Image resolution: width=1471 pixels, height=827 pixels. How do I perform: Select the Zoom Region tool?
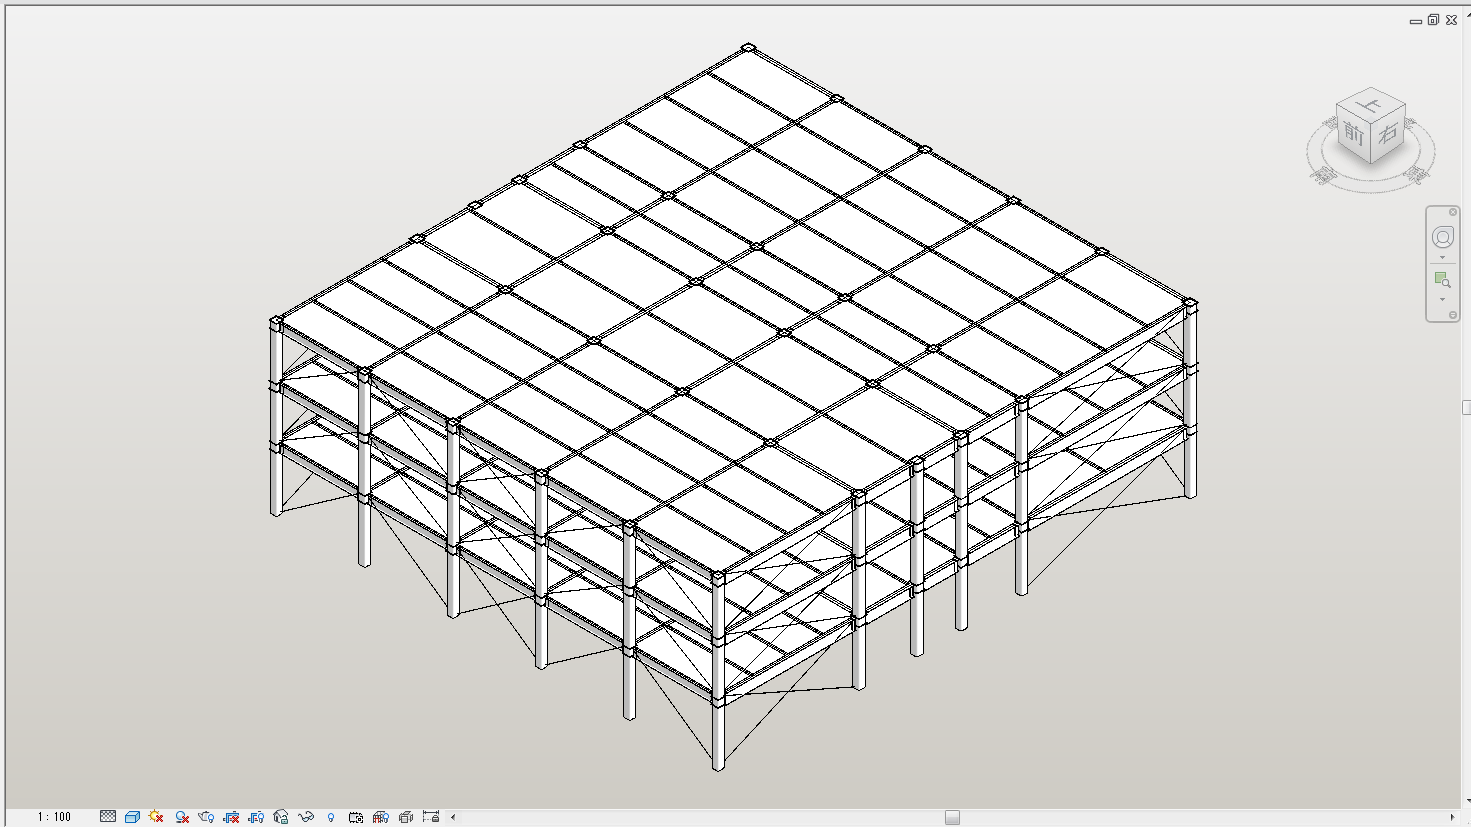pos(1442,279)
